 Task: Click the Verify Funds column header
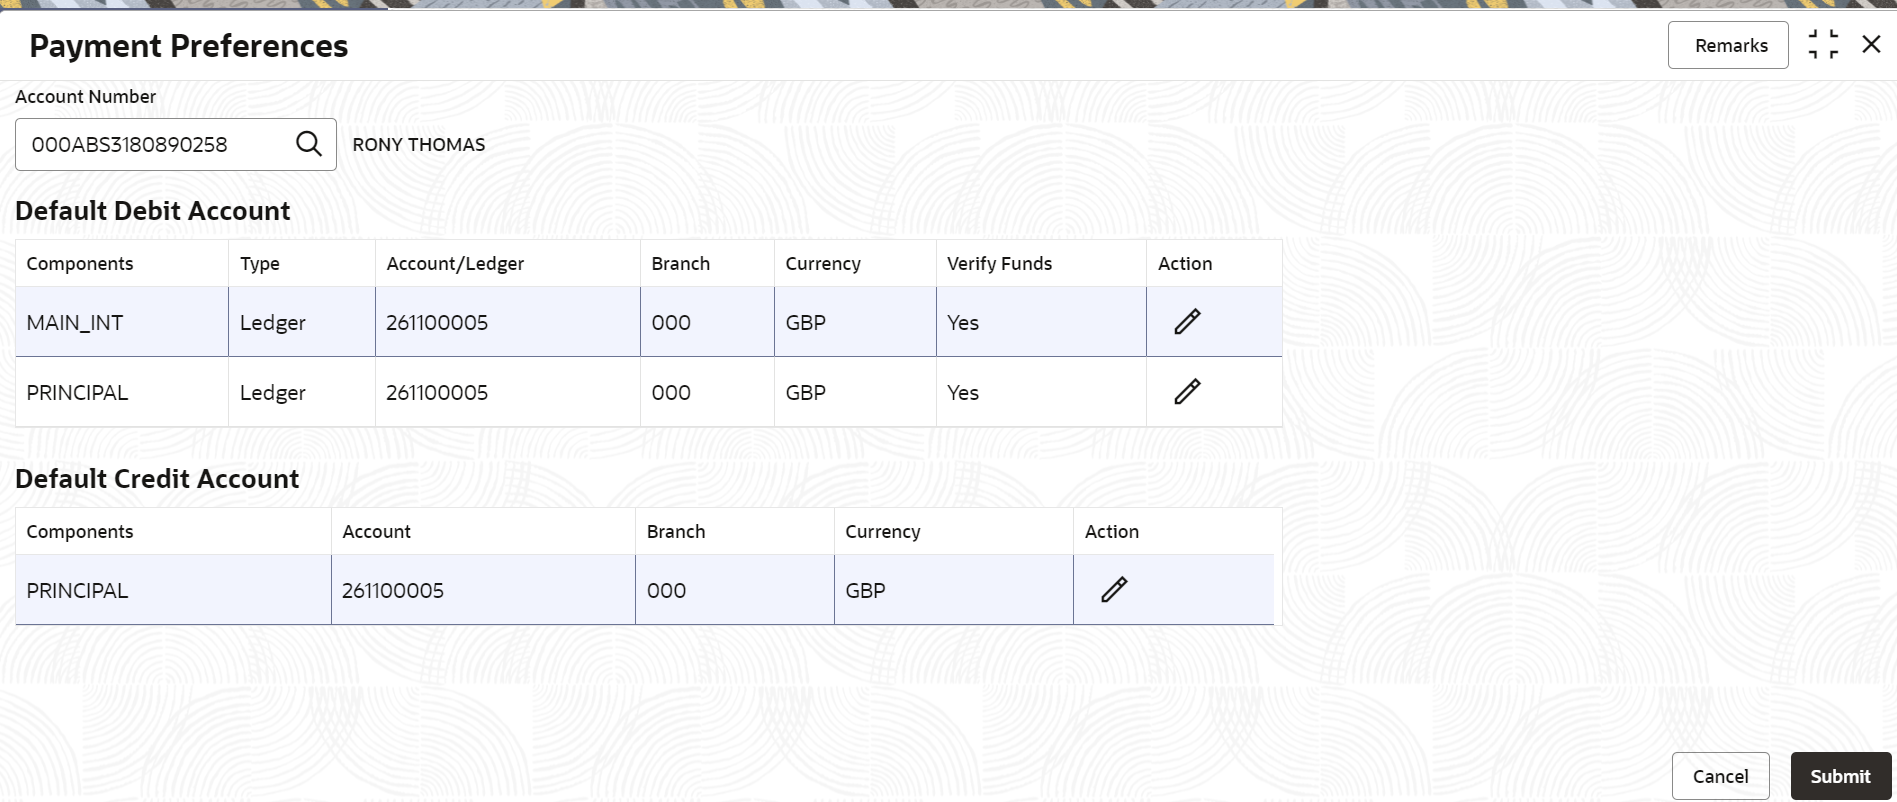tap(999, 264)
